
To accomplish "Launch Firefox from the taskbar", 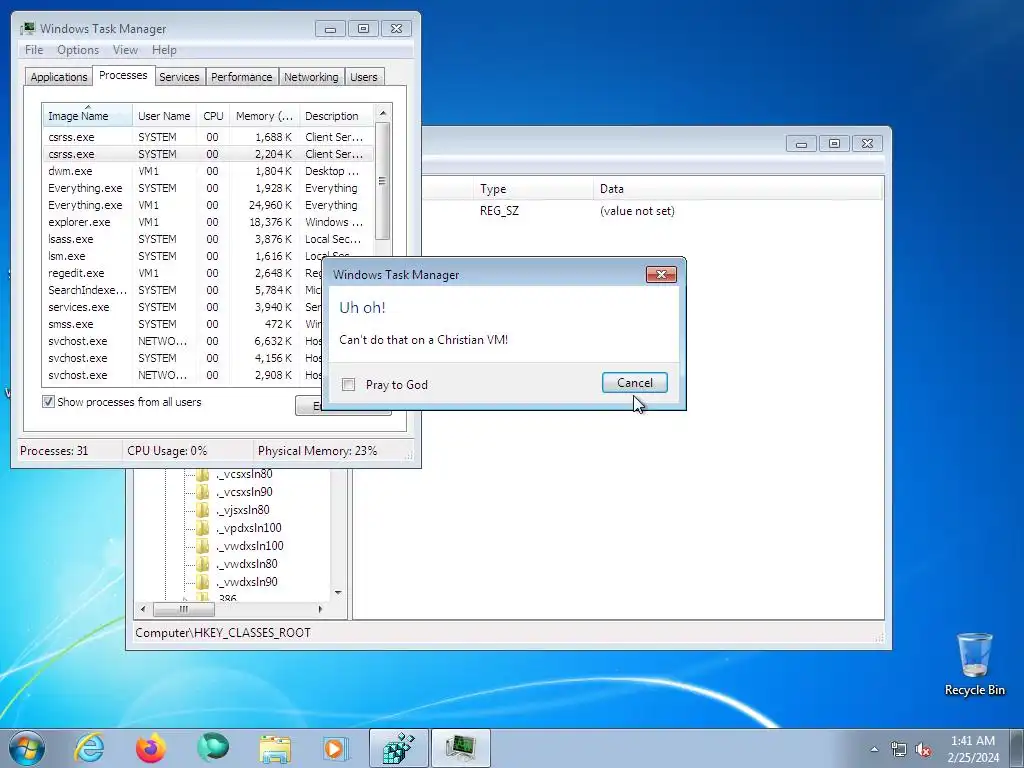I will click(x=151, y=748).
